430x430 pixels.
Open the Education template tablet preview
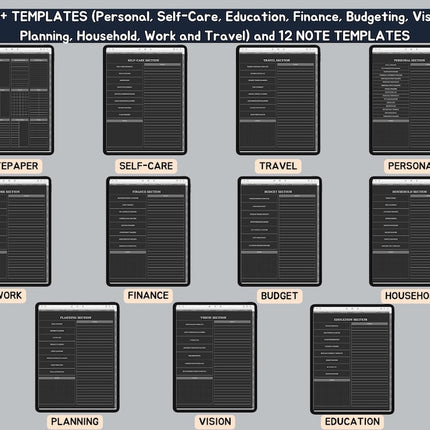click(352, 359)
